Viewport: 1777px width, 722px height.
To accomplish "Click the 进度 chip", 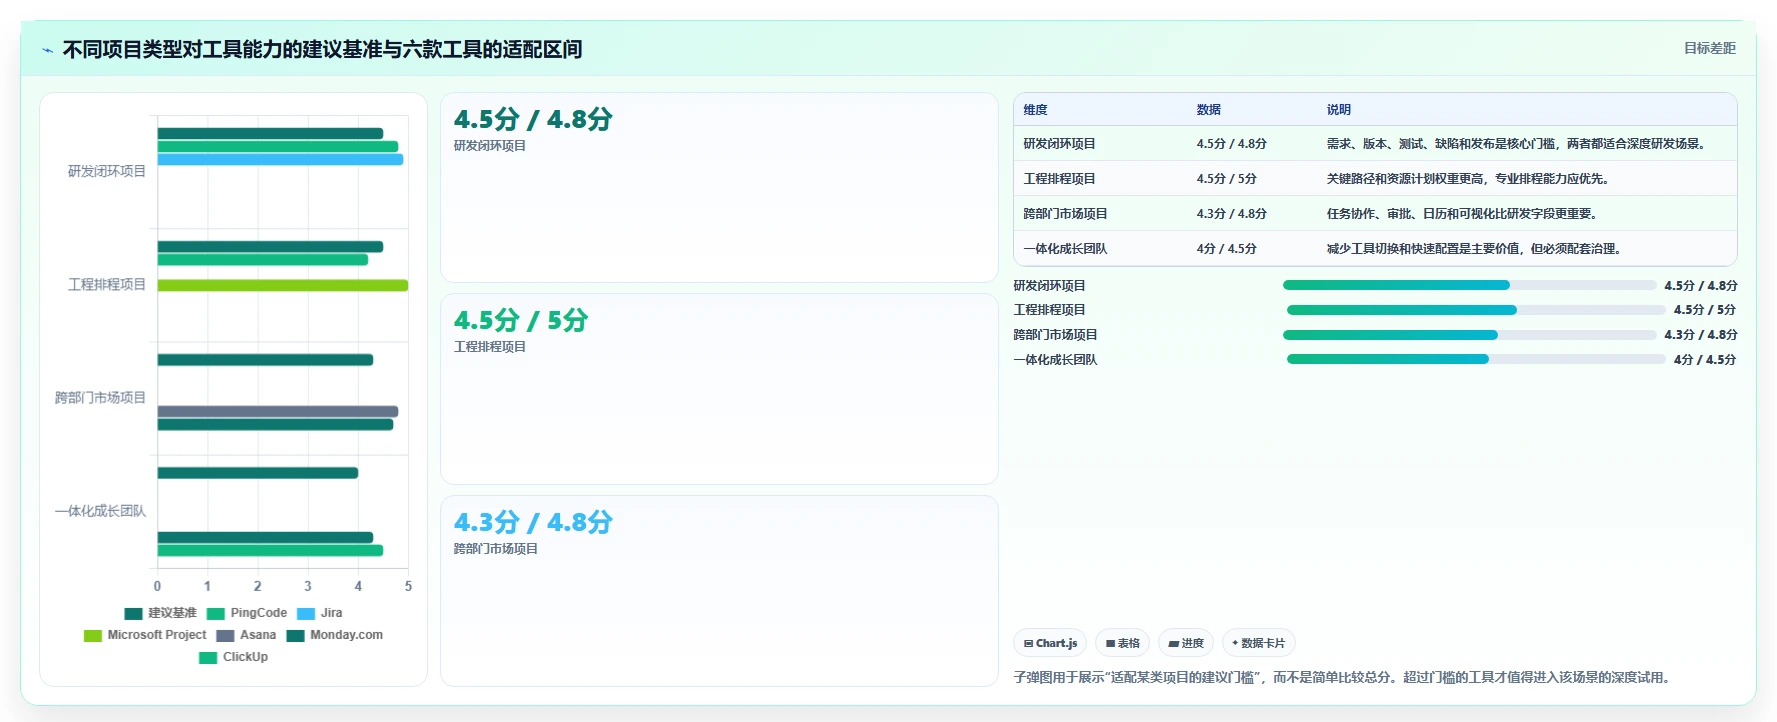I will [x=1186, y=643].
